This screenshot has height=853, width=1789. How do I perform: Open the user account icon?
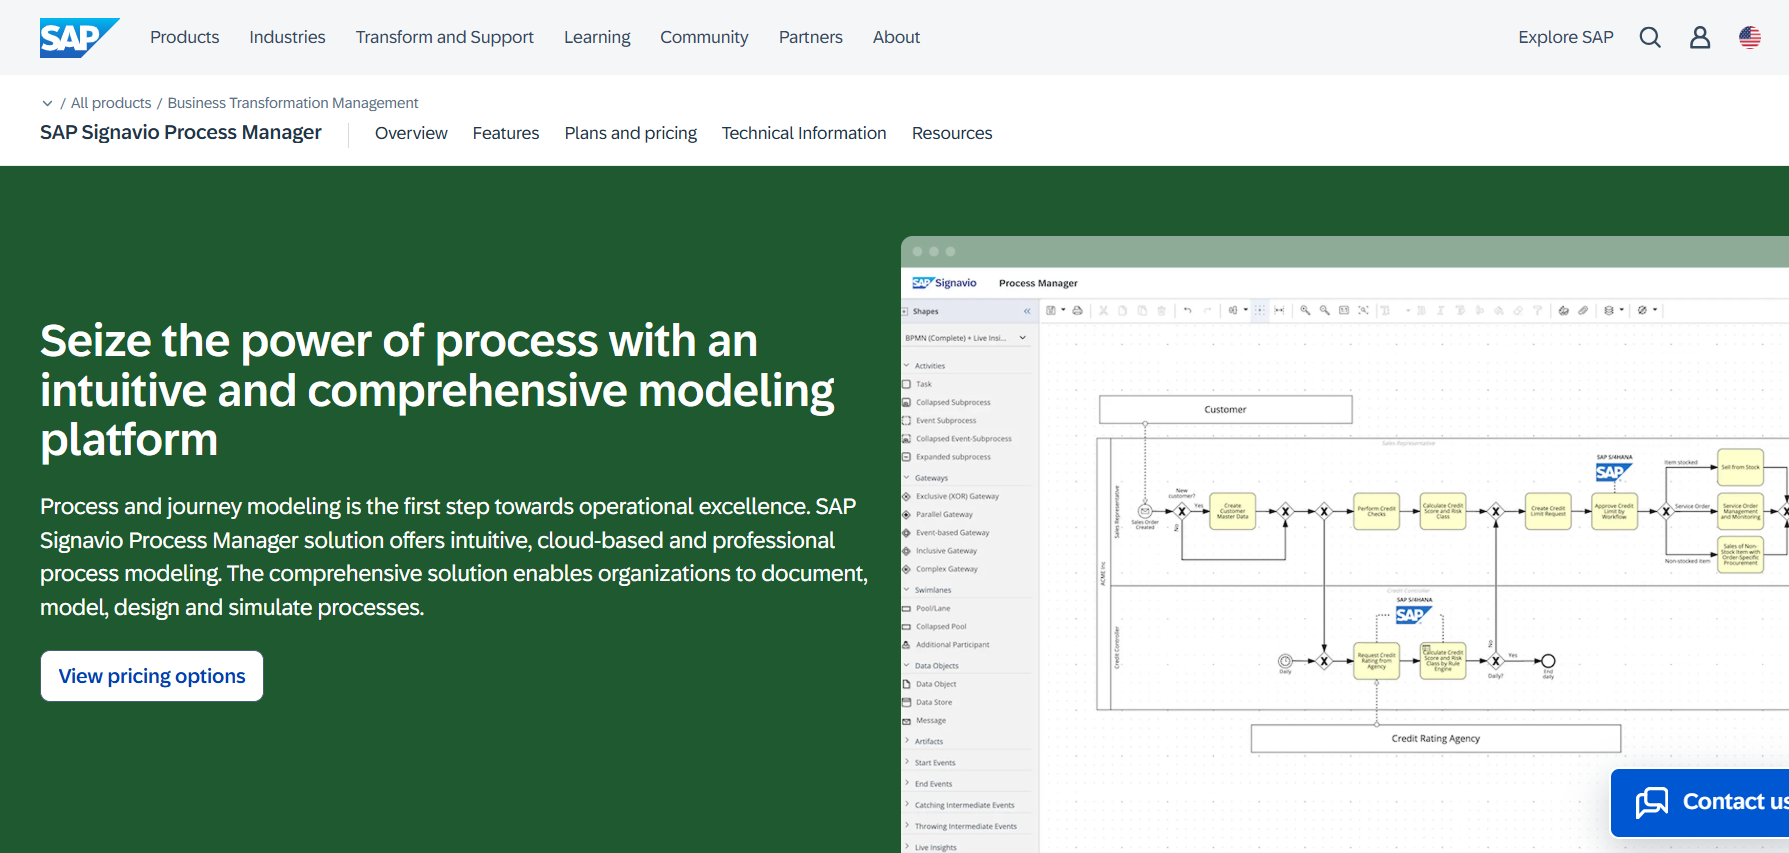coord(1700,38)
